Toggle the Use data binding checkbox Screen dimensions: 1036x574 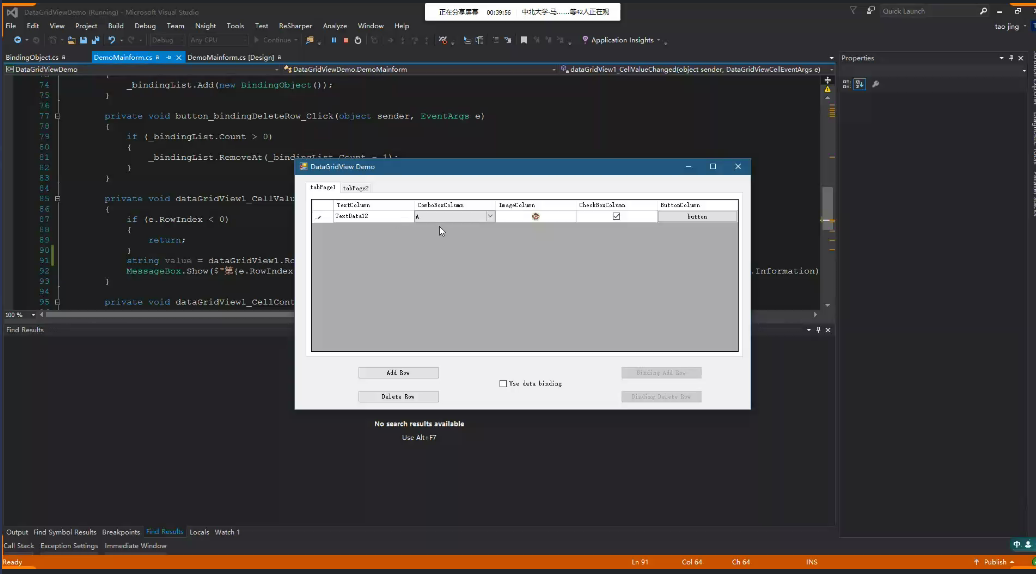click(503, 383)
